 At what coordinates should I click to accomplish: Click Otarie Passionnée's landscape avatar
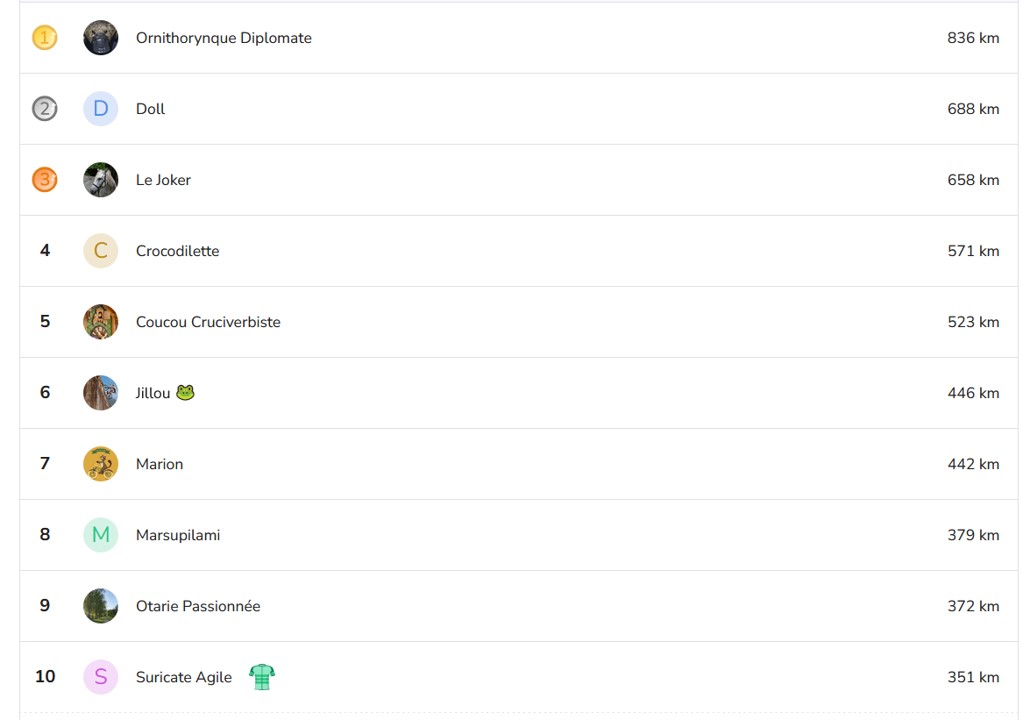point(100,606)
